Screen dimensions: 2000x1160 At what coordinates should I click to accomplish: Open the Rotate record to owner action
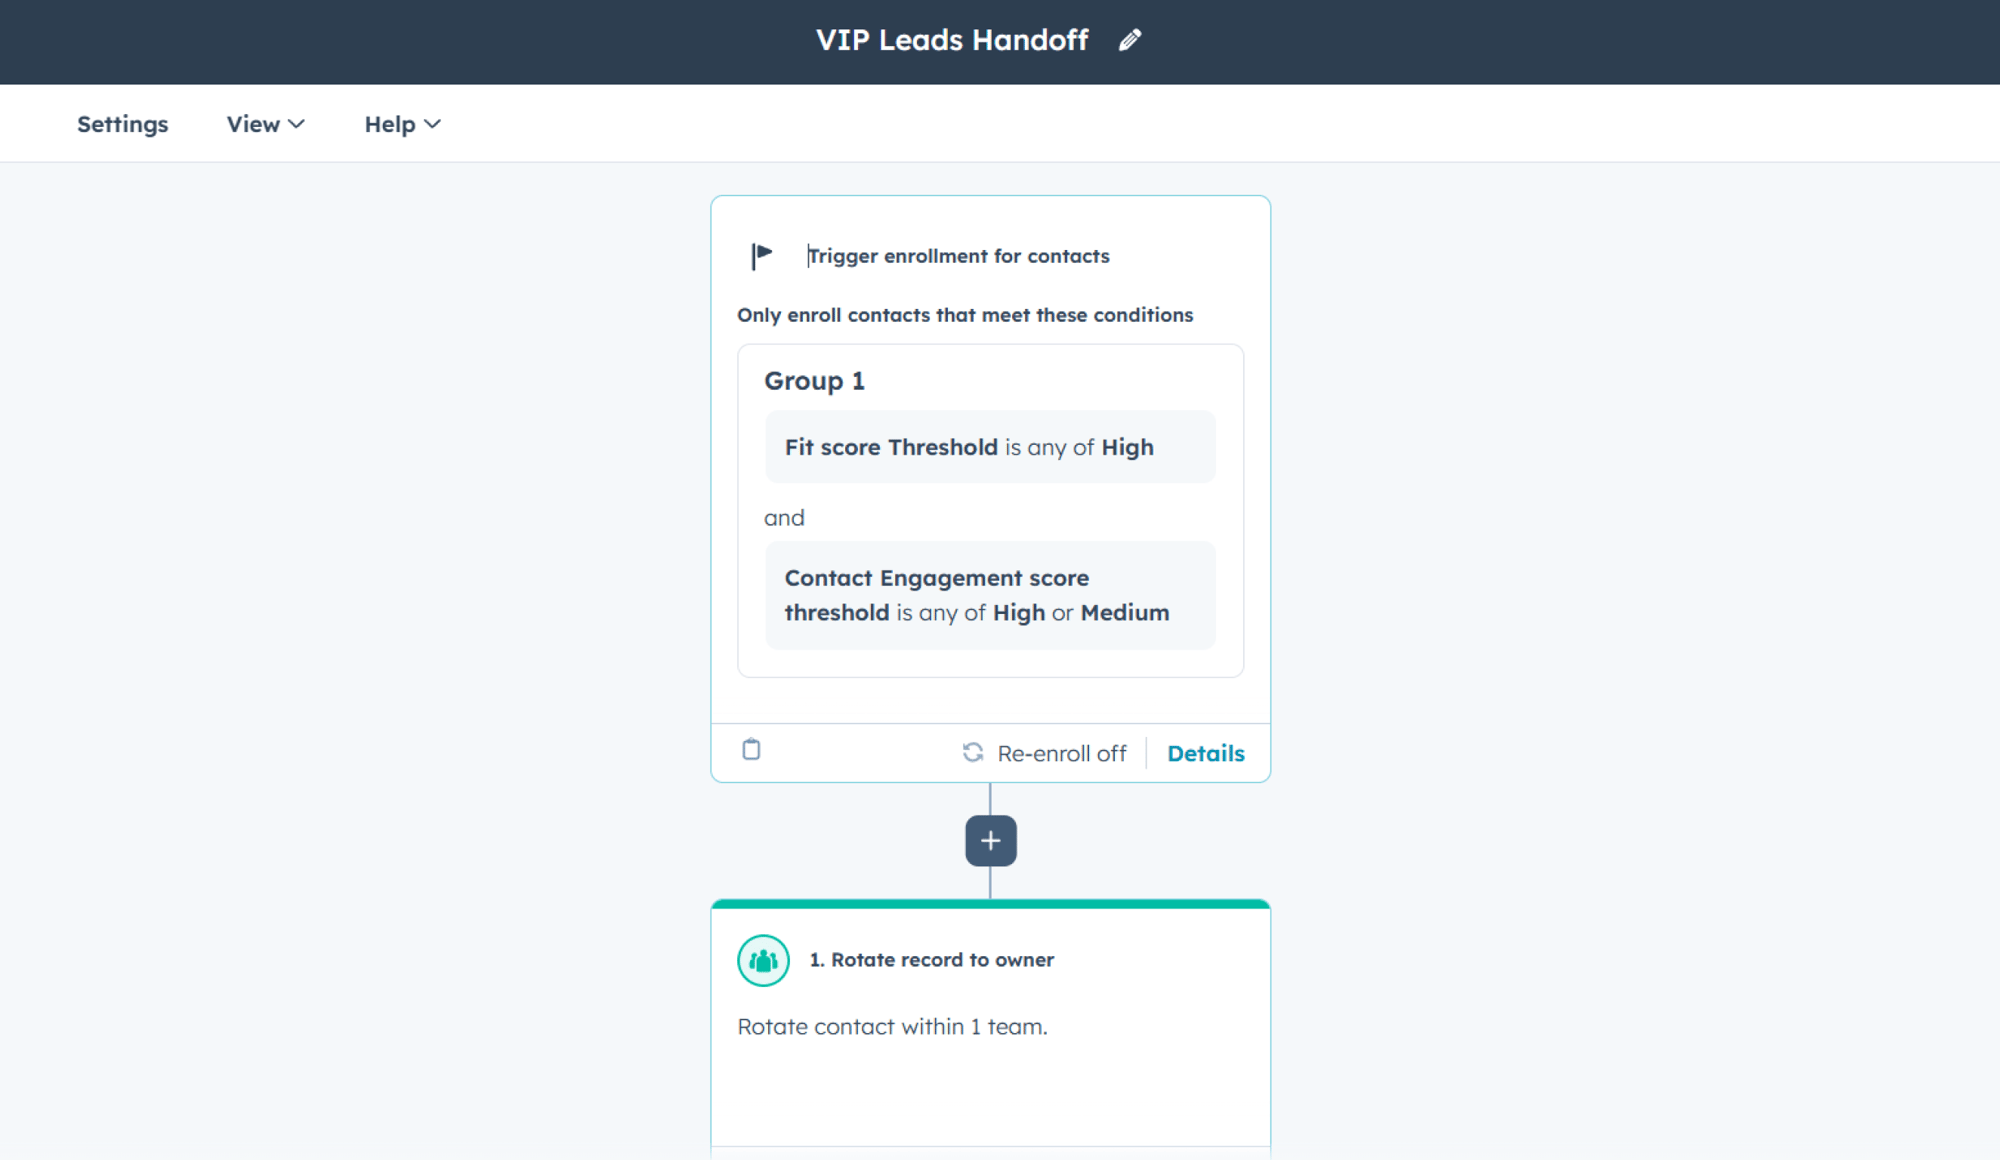point(932,960)
